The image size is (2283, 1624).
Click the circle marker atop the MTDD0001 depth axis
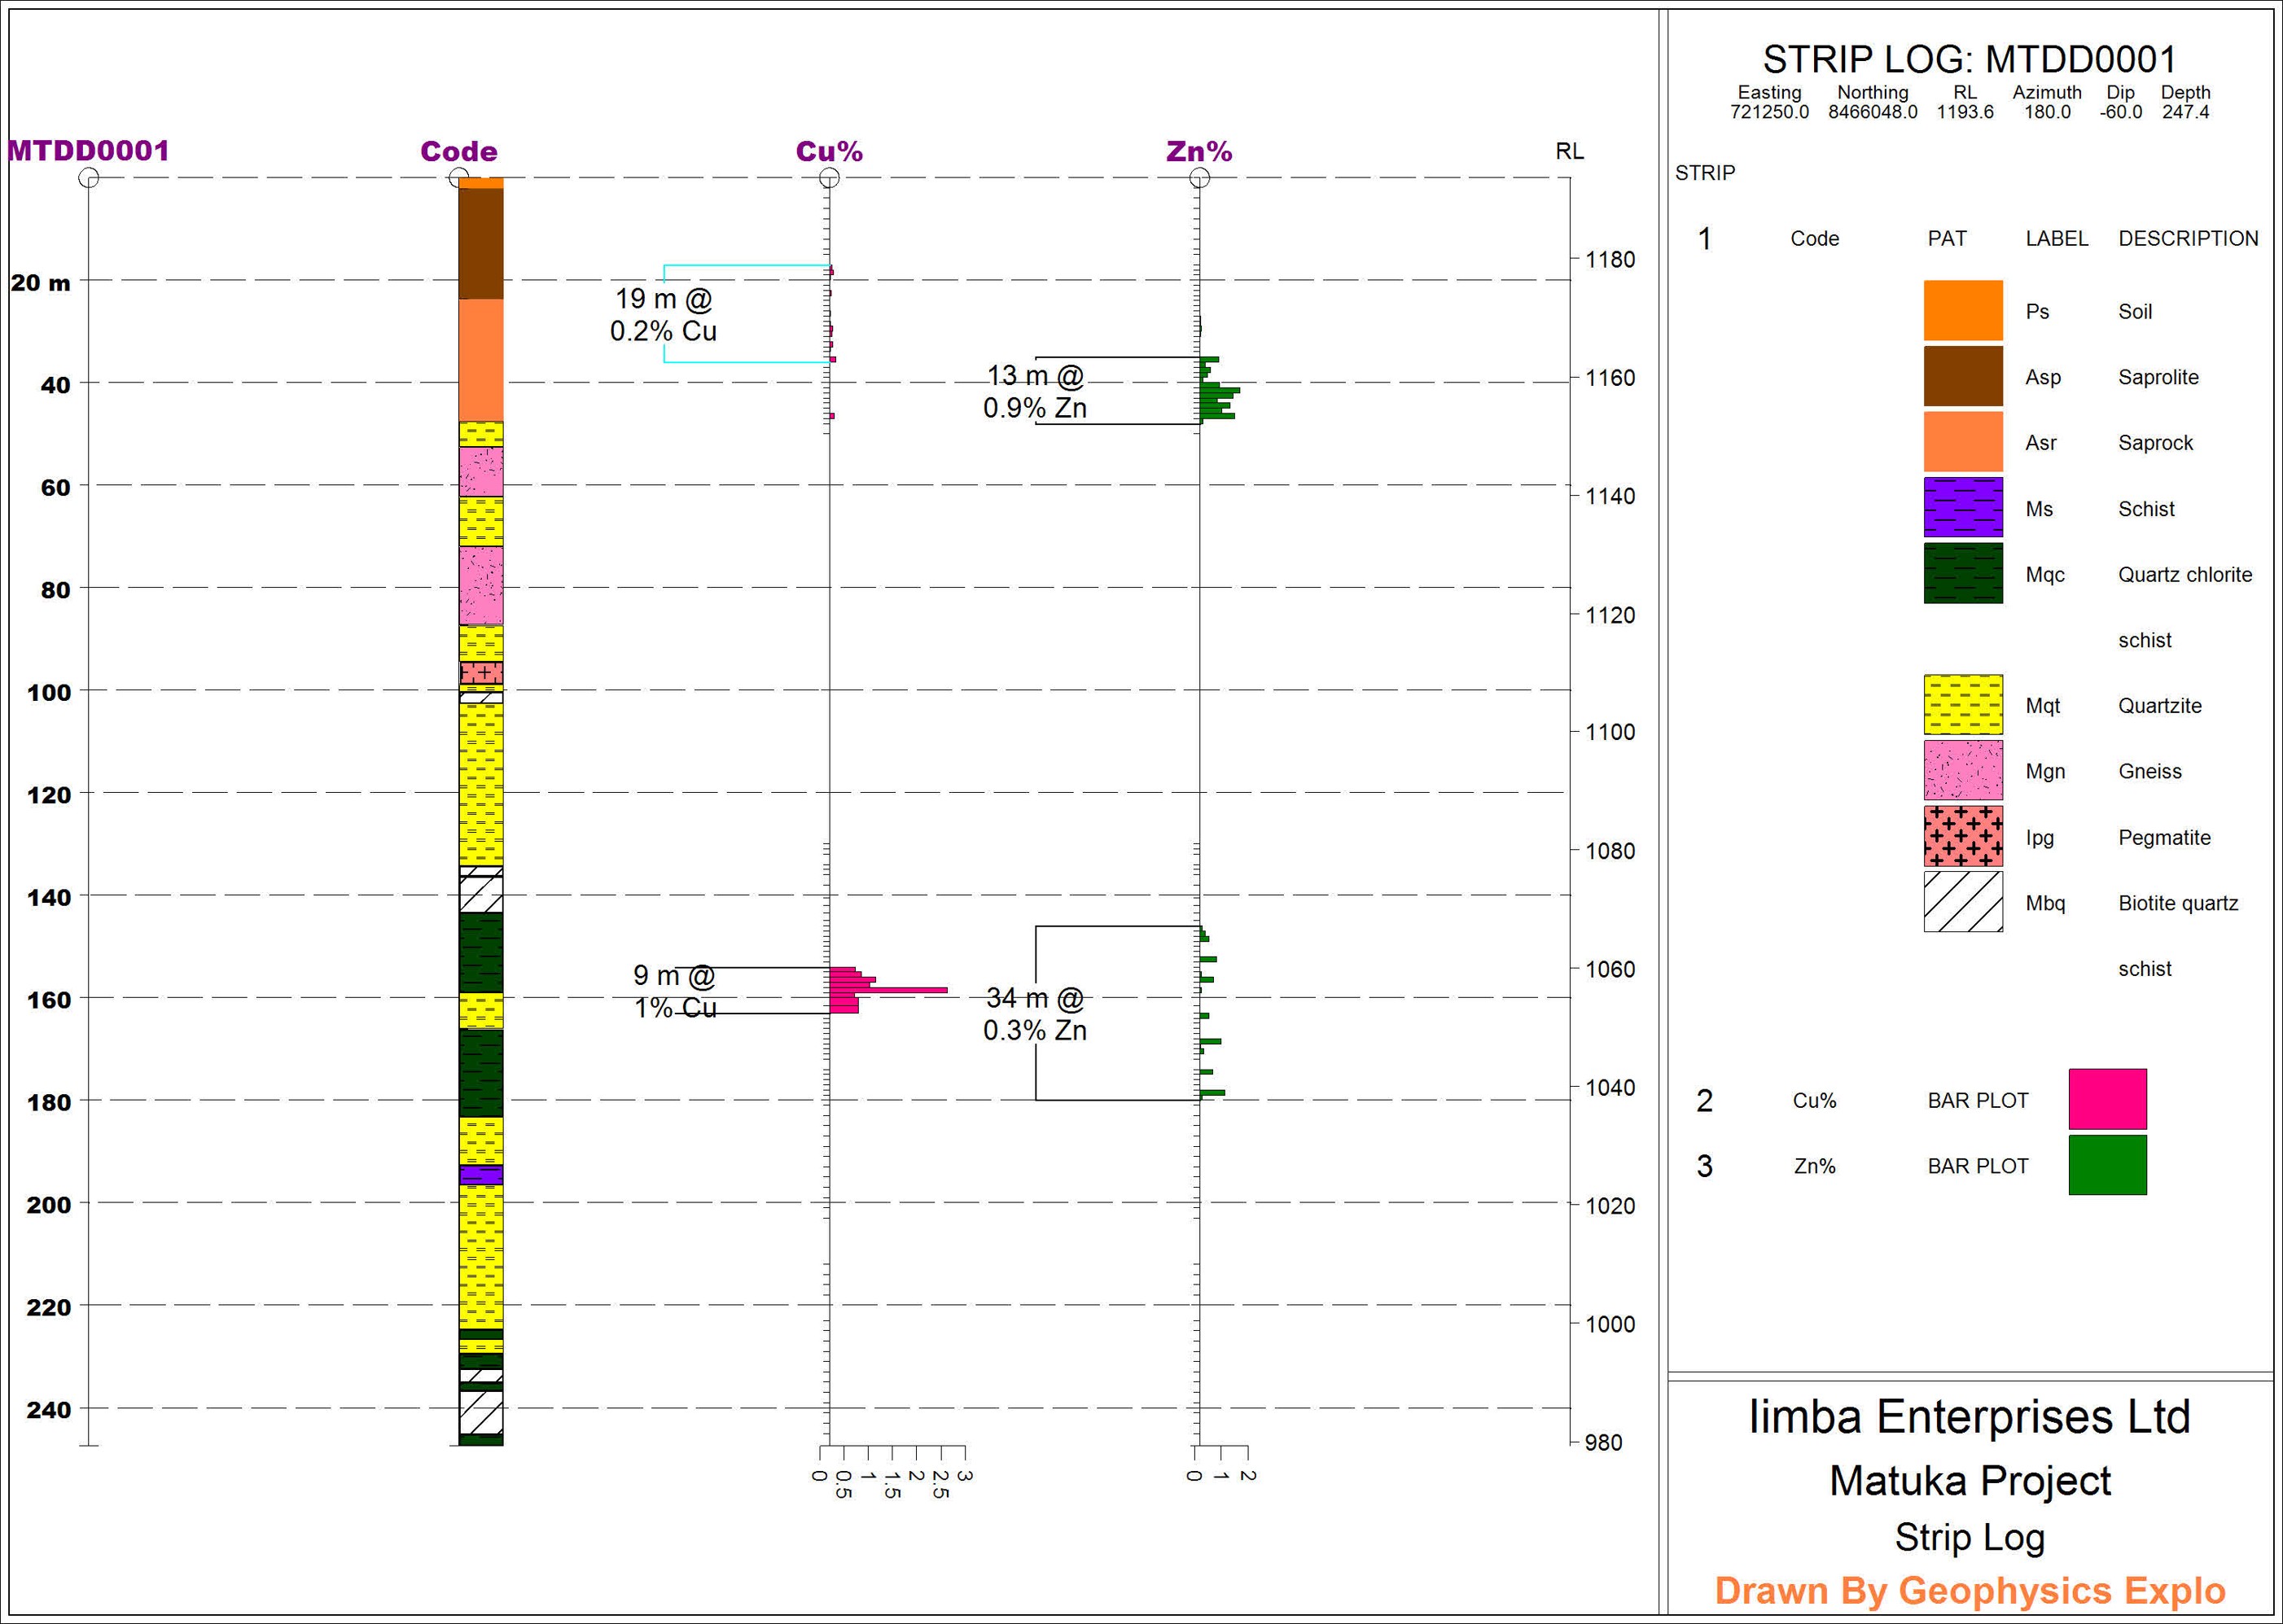89,178
